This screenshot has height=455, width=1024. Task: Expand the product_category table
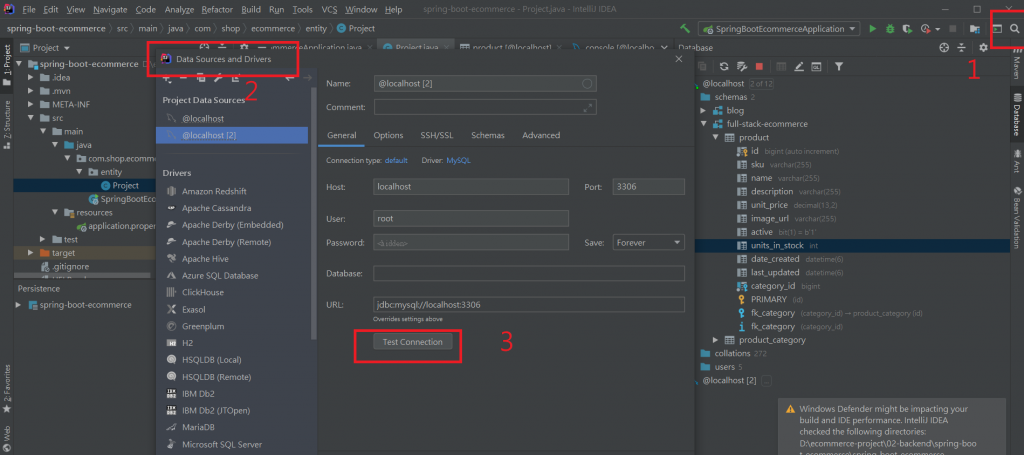tap(715, 340)
